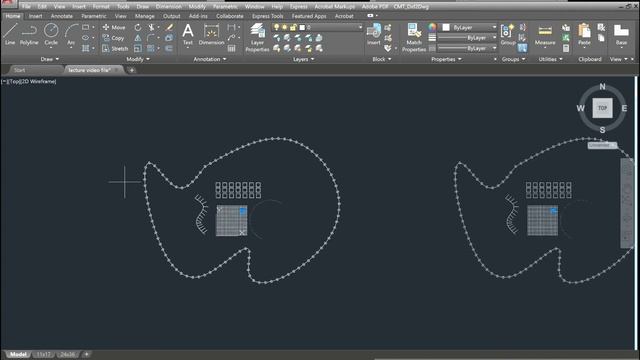Select the Circle tool
640x360 pixels.
pos(51,34)
